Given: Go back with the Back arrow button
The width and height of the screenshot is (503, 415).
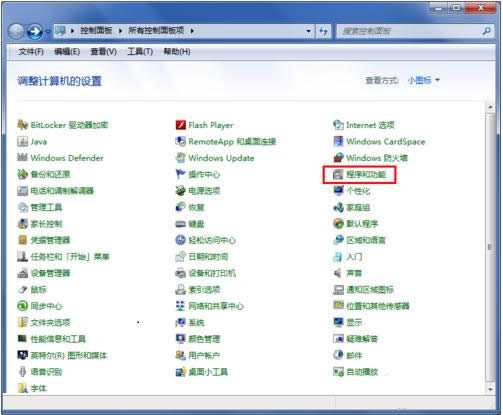Looking at the screenshot, I should (x=16, y=32).
